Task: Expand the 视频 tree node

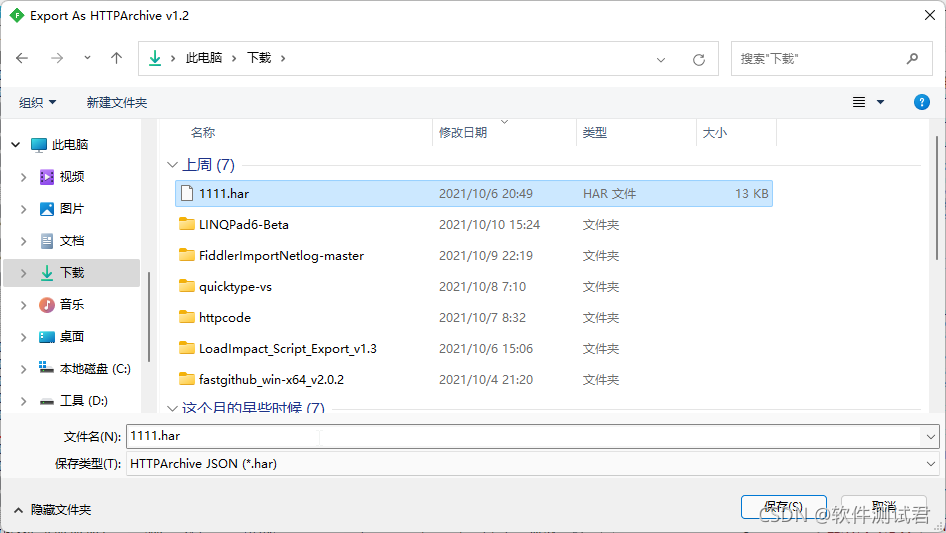Action: tap(24, 177)
